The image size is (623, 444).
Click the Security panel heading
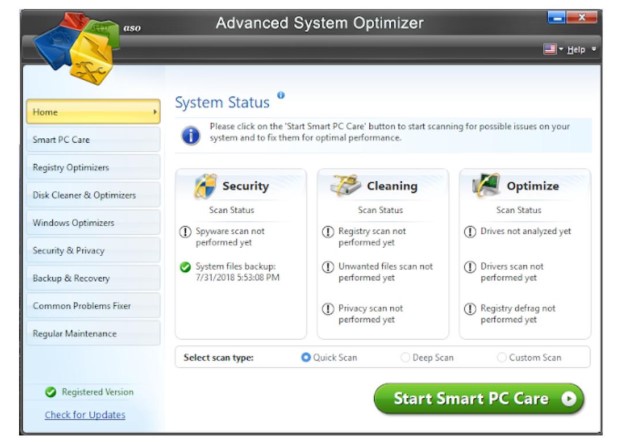click(246, 186)
